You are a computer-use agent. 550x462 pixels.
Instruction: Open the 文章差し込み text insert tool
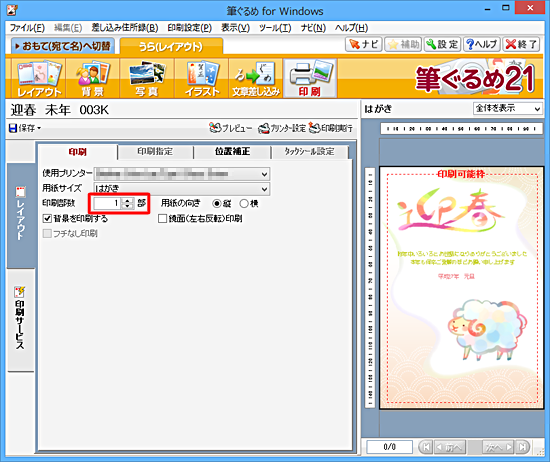256,78
